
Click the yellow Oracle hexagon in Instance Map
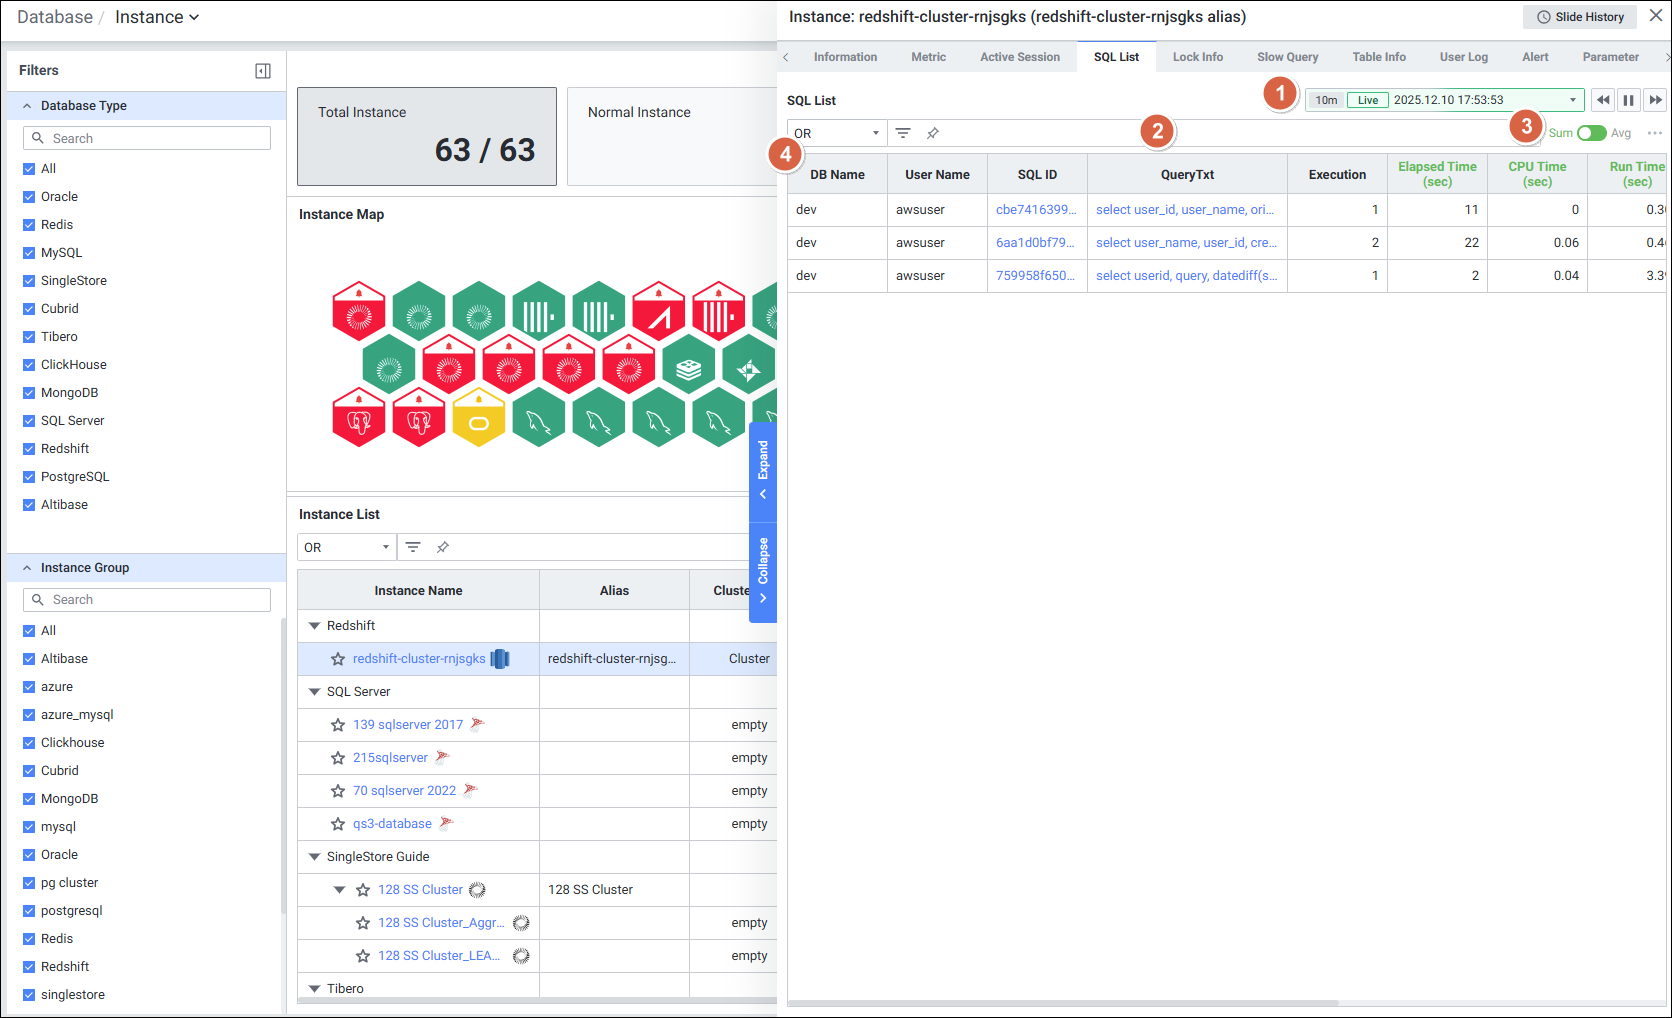tap(479, 418)
